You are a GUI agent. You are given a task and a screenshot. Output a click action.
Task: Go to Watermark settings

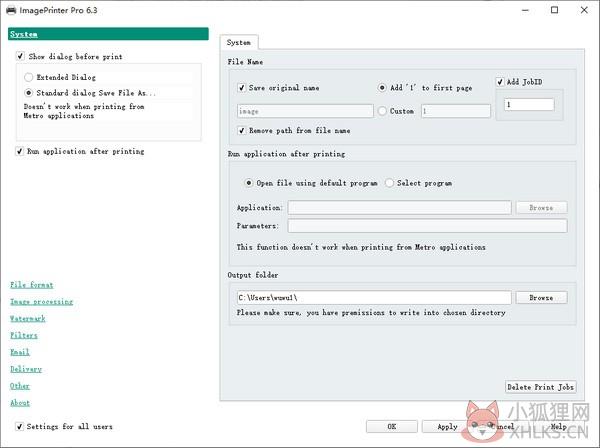click(x=28, y=319)
